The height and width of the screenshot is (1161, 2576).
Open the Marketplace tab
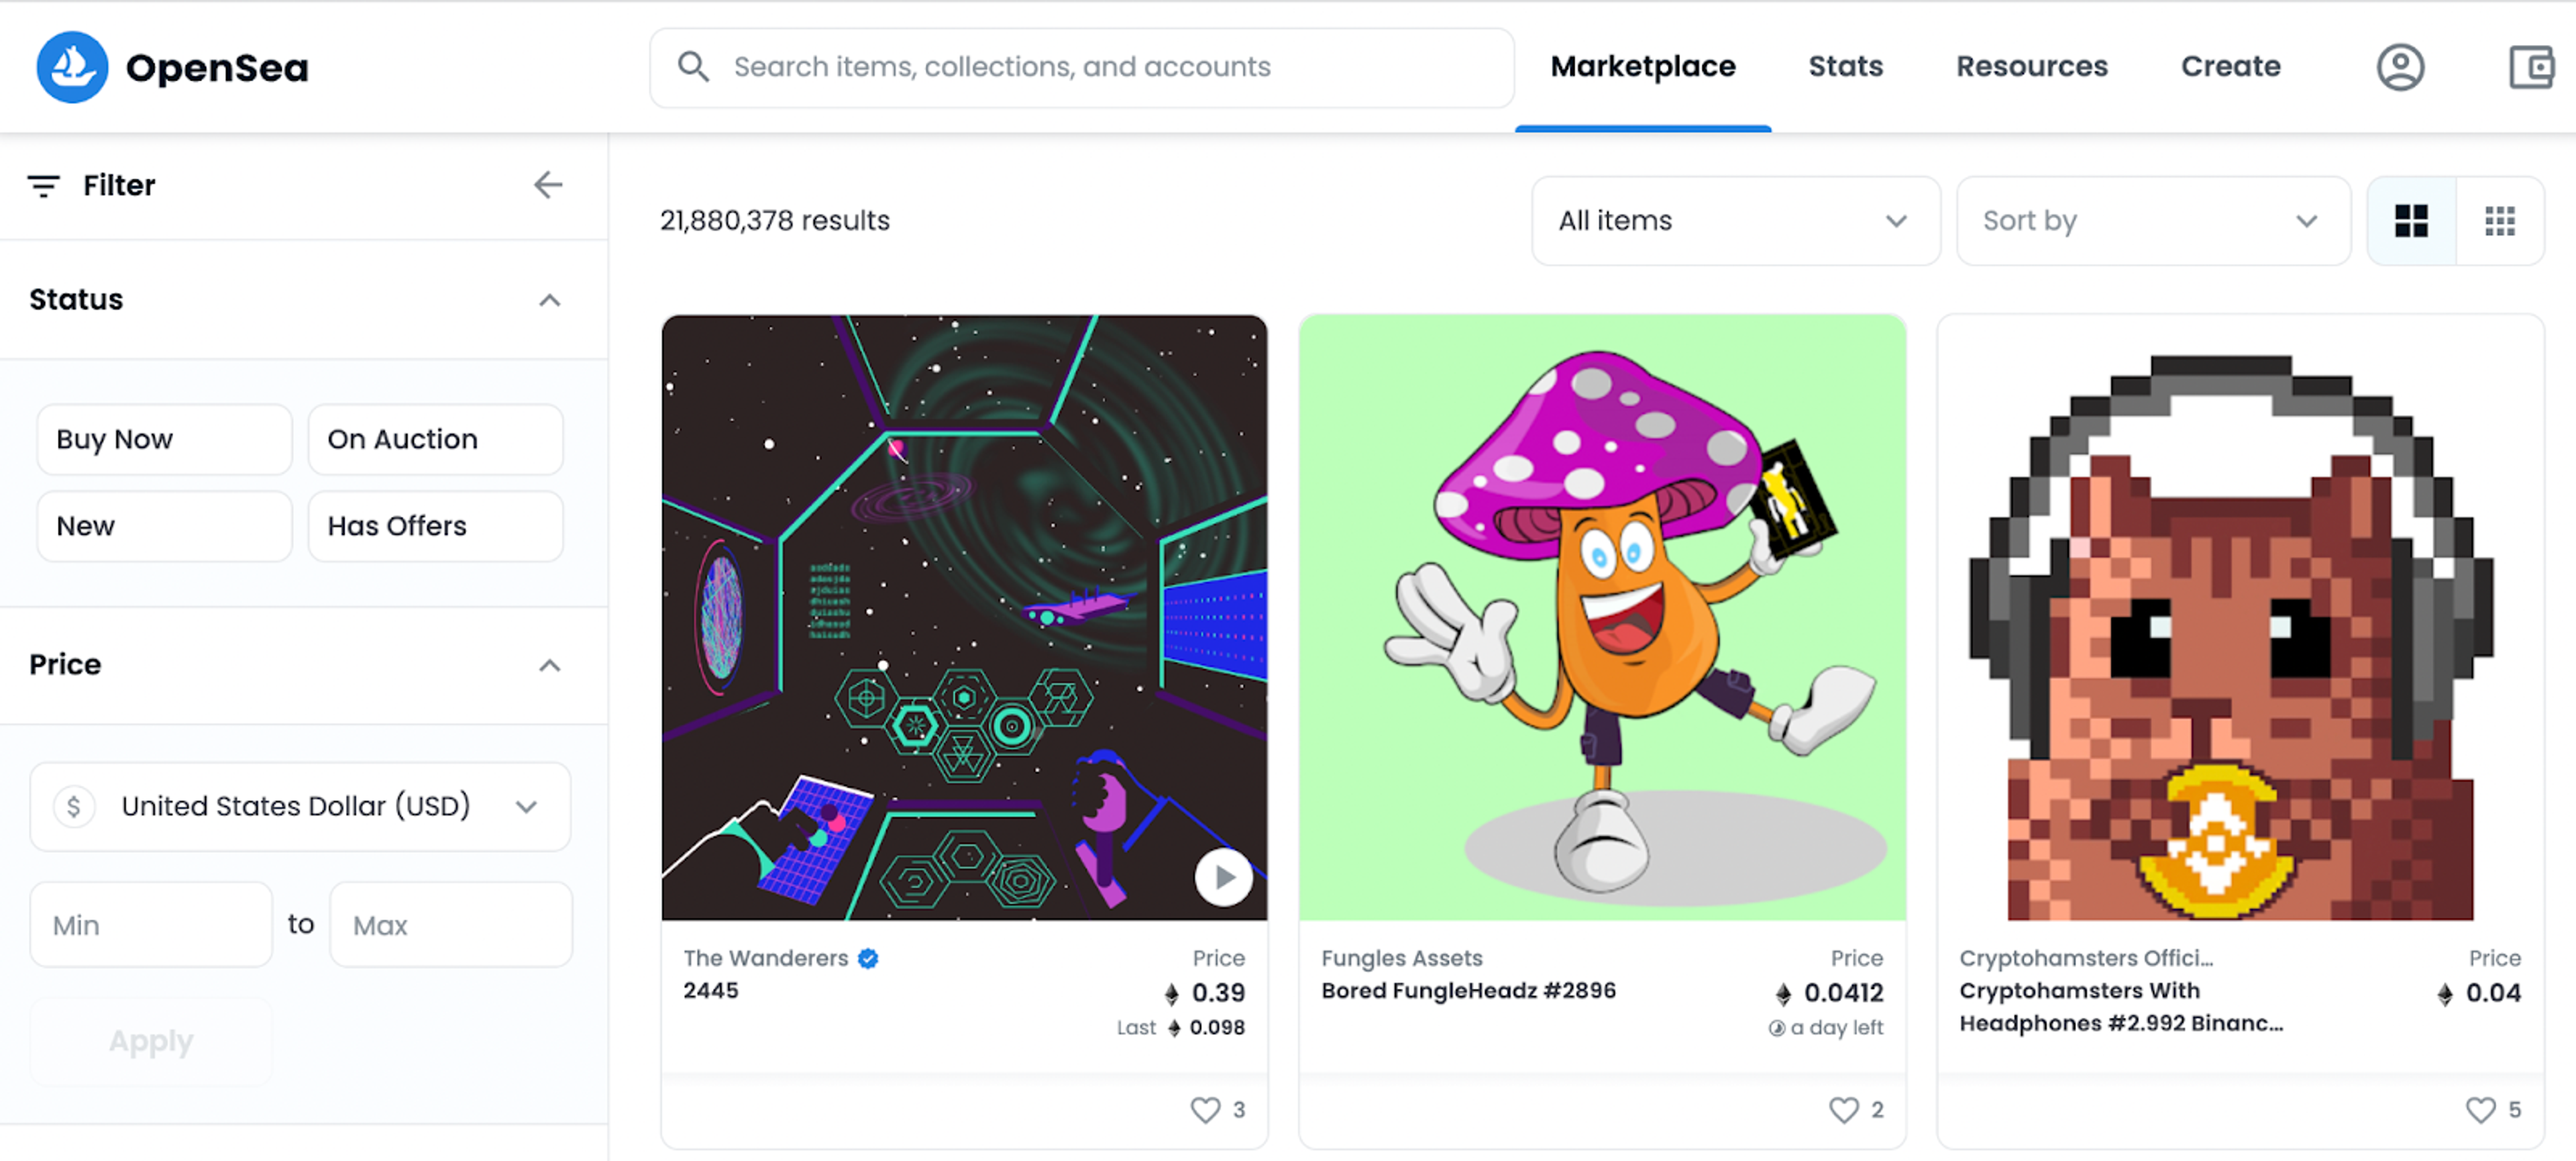(x=1642, y=67)
